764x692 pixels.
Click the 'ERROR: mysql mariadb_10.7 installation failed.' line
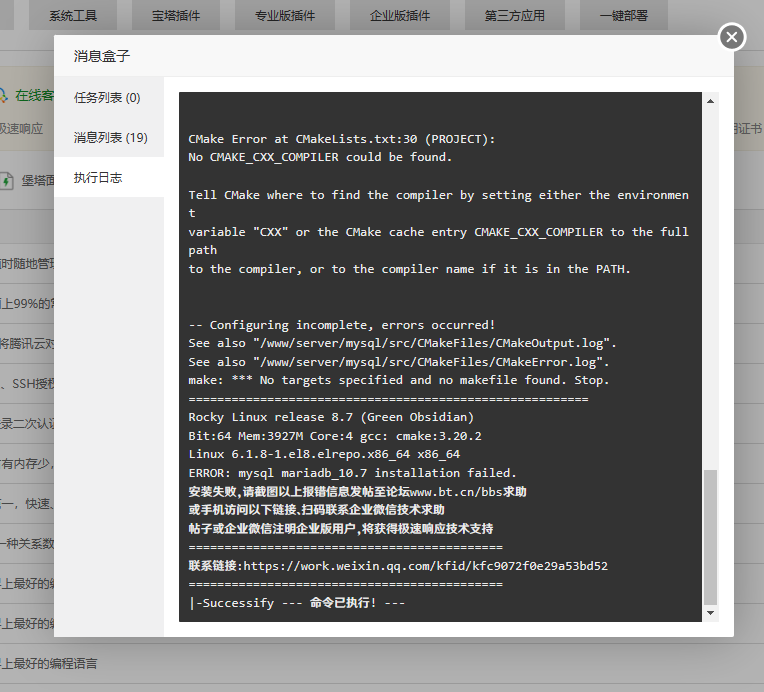352,473
